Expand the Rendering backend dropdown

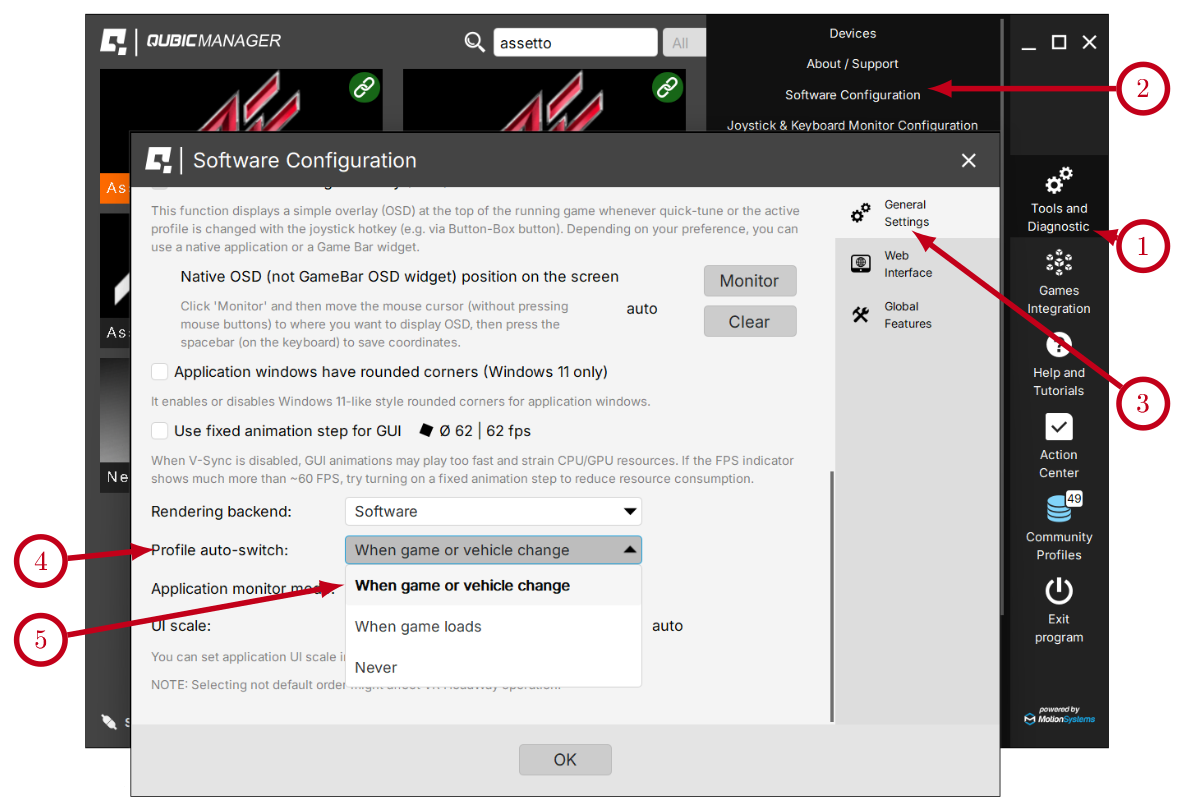pyautogui.click(x=493, y=512)
